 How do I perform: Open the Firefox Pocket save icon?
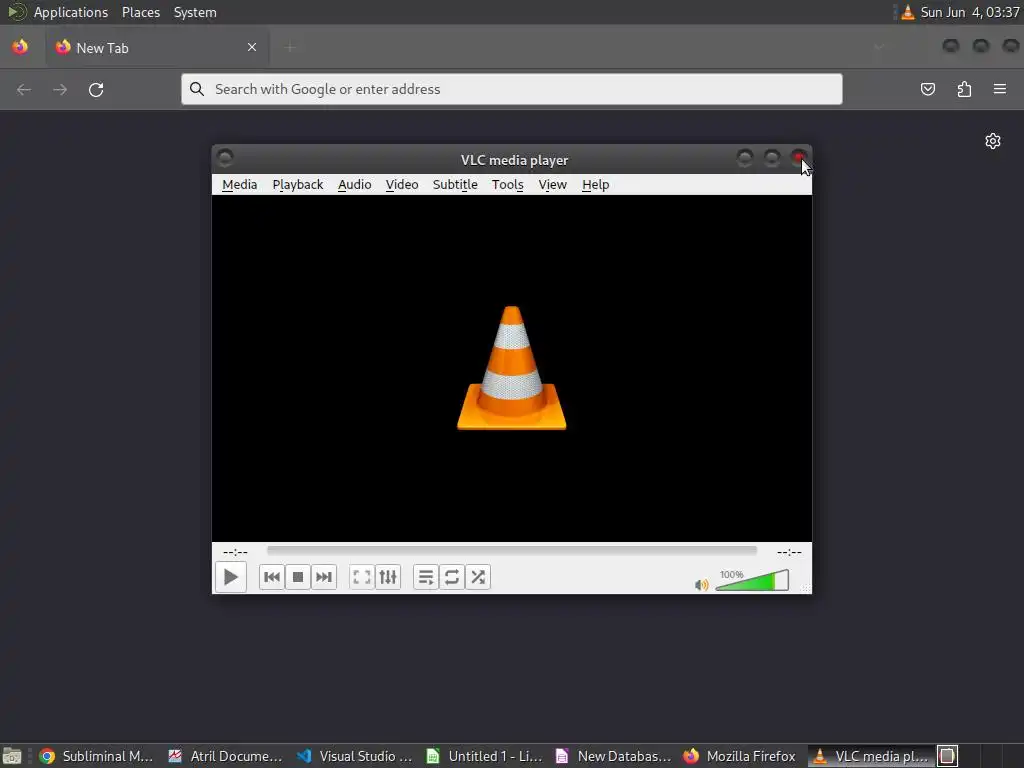928,89
